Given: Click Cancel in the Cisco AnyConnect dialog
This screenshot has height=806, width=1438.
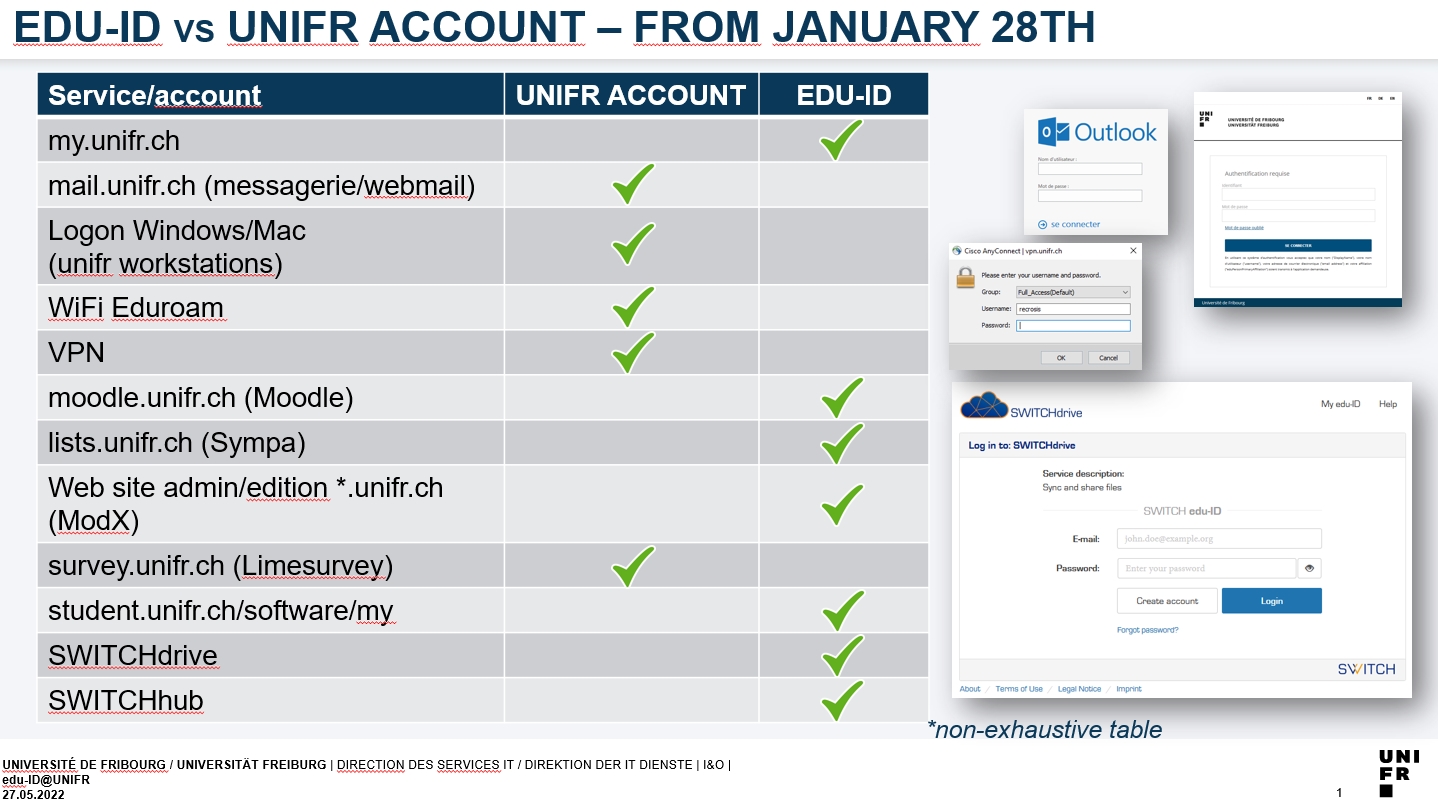Looking at the screenshot, I should (x=1109, y=357).
